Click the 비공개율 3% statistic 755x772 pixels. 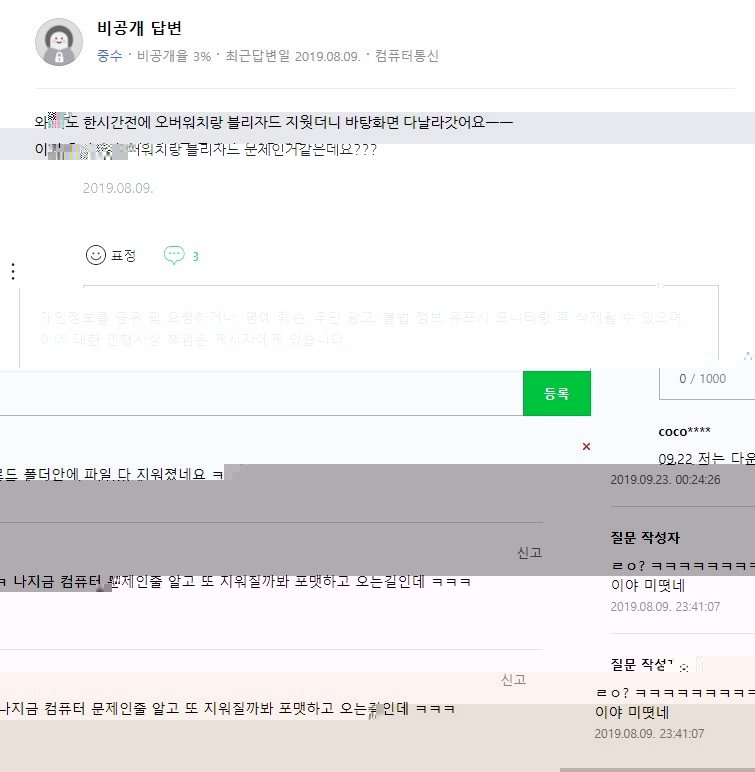point(174,56)
